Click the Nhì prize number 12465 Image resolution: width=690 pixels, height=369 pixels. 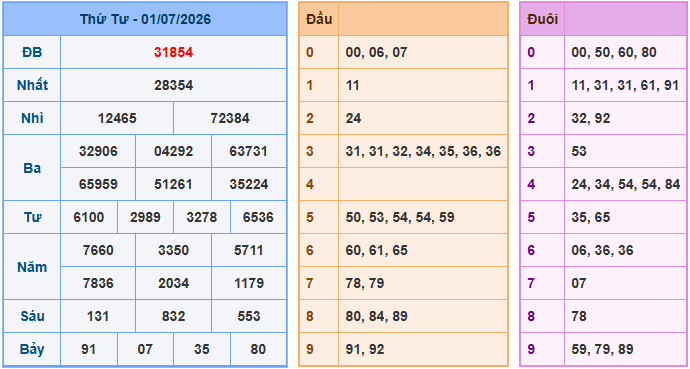tap(117, 118)
